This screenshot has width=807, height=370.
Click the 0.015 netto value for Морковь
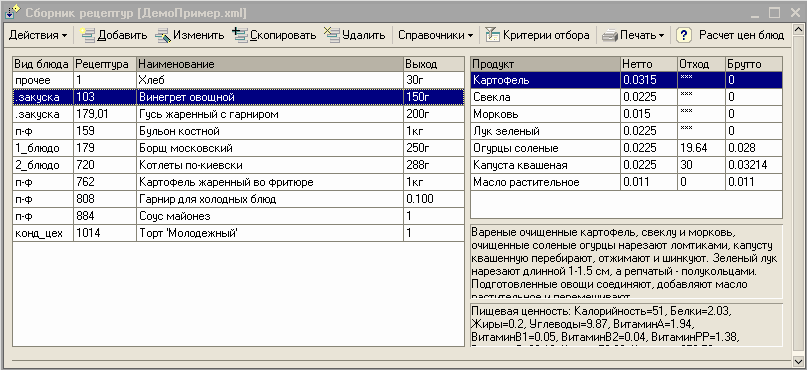coord(649,114)
